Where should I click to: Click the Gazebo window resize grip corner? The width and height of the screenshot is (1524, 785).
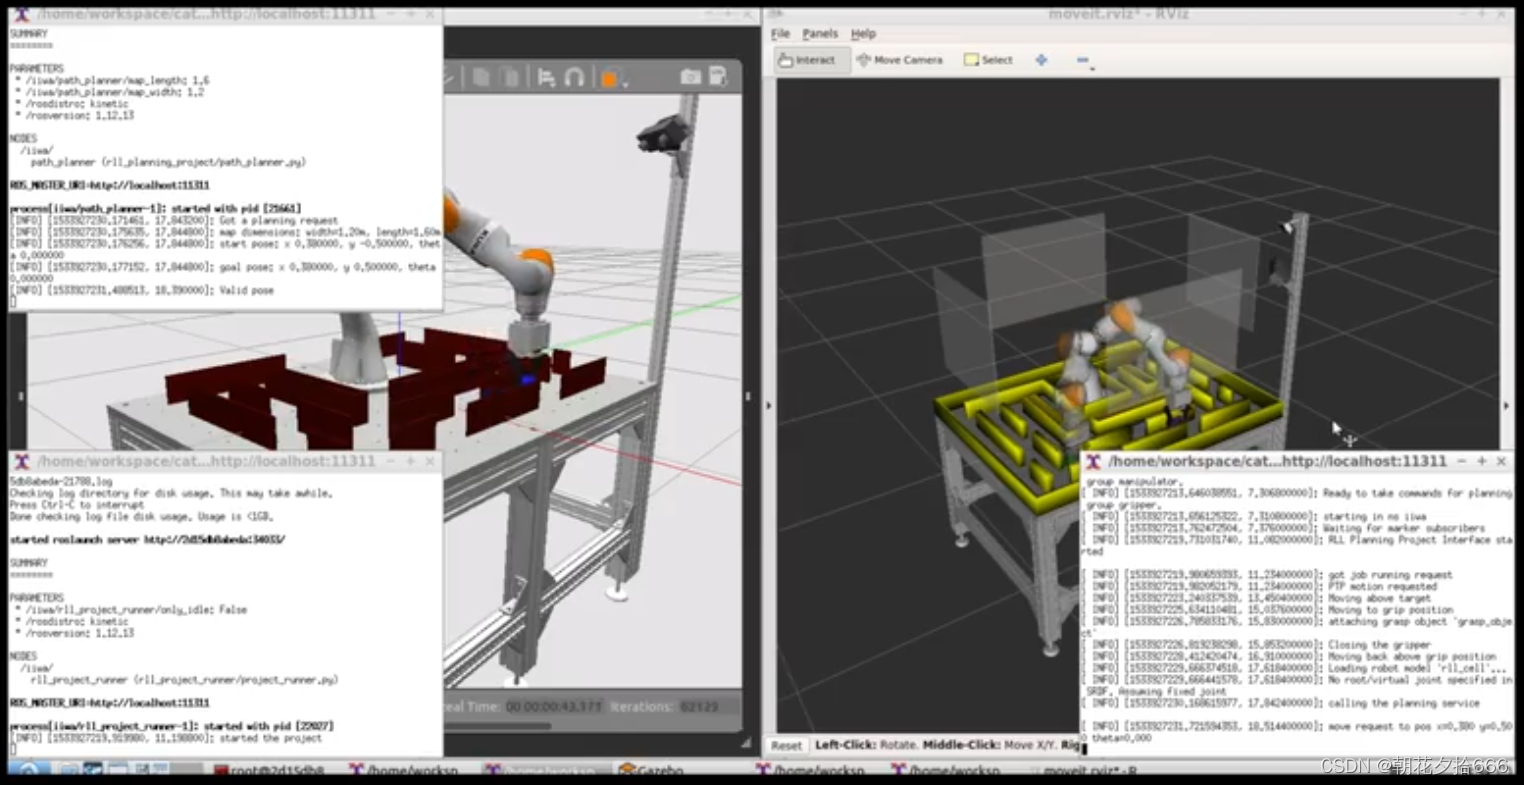[746, 742]
